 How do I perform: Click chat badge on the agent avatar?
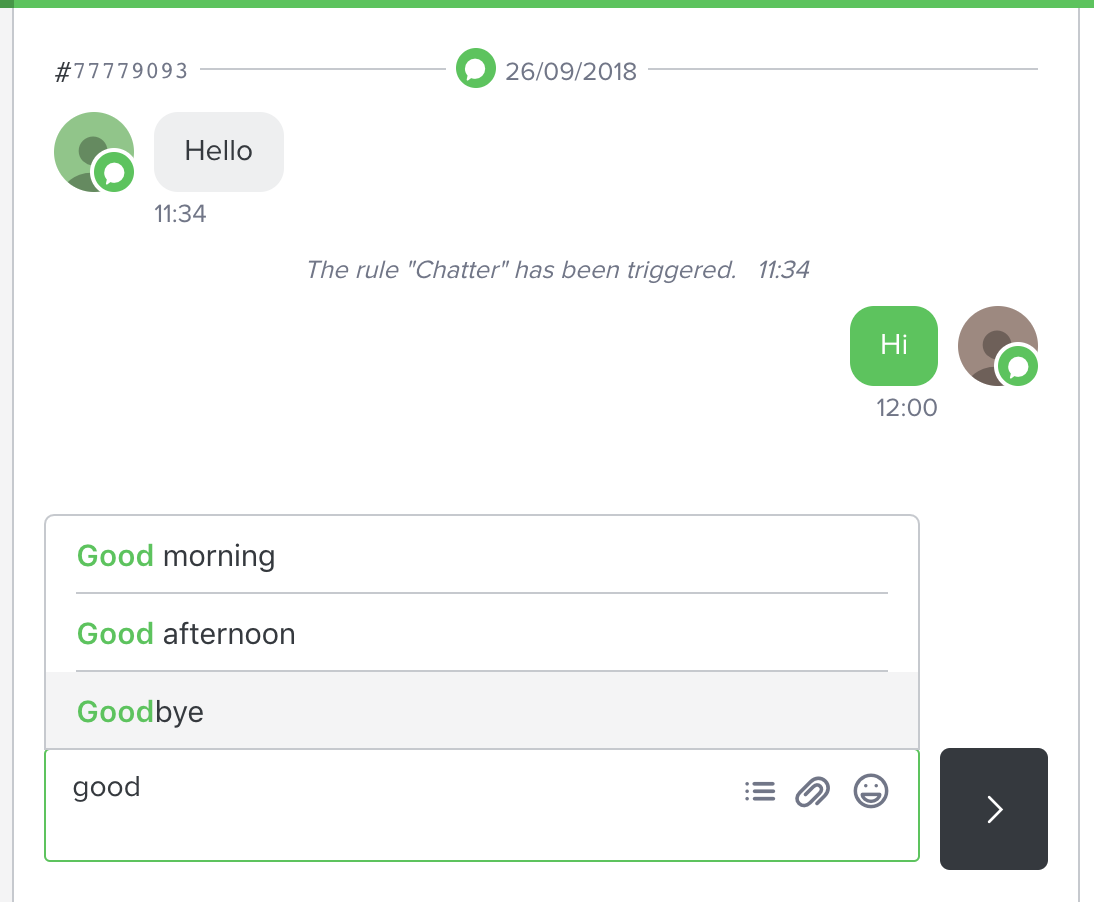tap(1018, 368)
